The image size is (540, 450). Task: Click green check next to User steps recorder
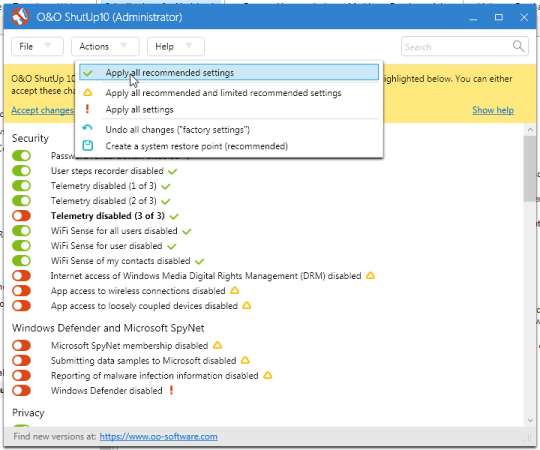(x=173, y=171)
